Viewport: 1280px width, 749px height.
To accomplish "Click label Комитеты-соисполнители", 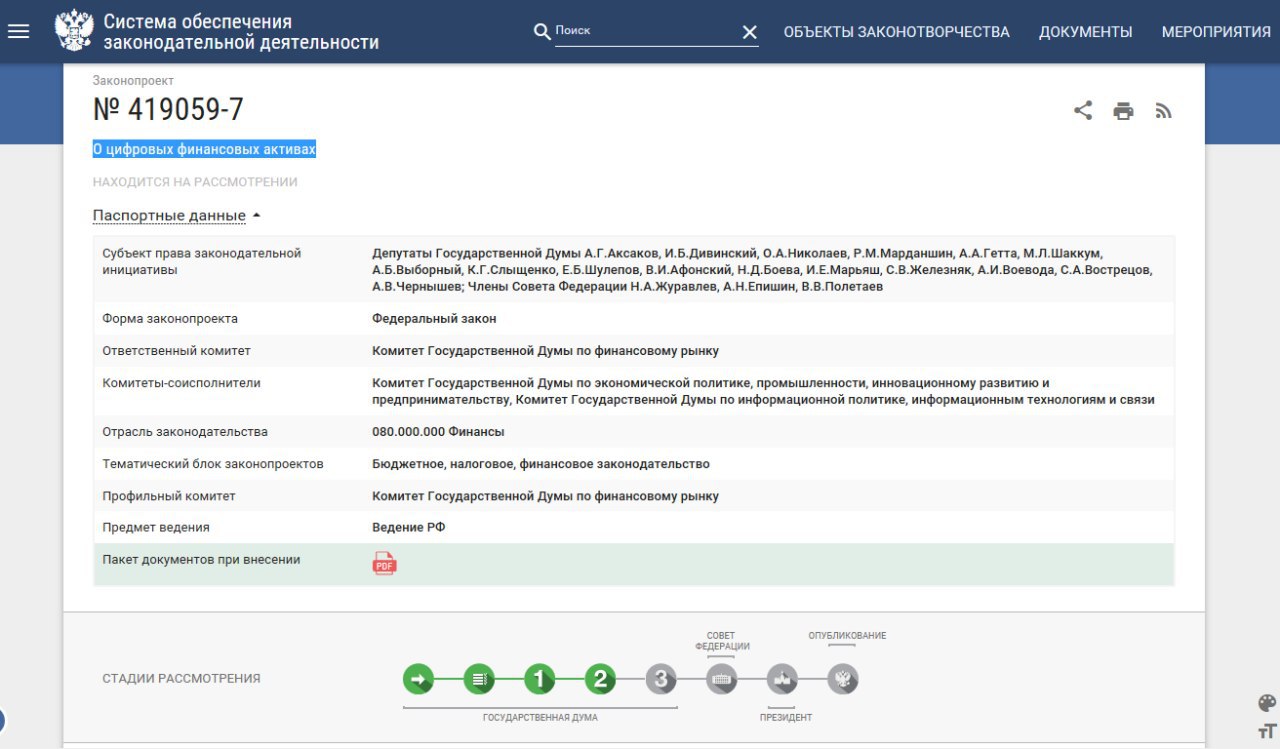I will [181, 383].
